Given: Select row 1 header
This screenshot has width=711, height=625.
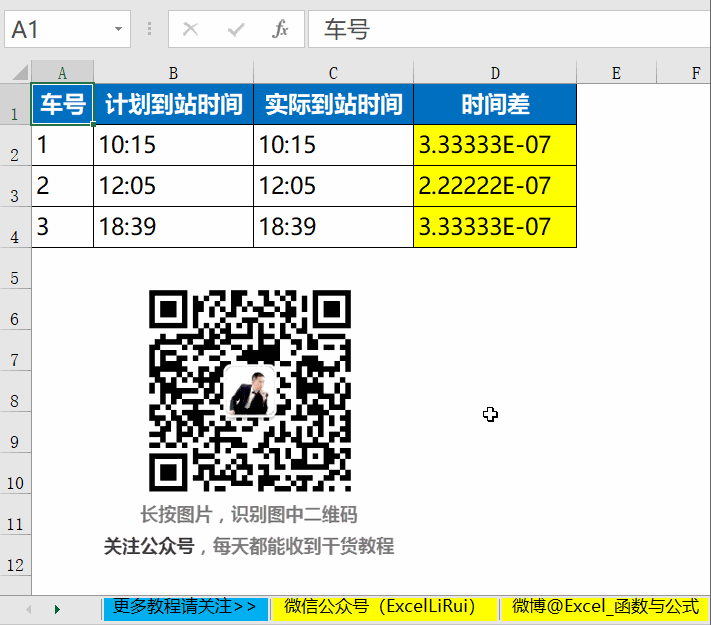Looking at the screenshot, I should (x=15, y=104).
